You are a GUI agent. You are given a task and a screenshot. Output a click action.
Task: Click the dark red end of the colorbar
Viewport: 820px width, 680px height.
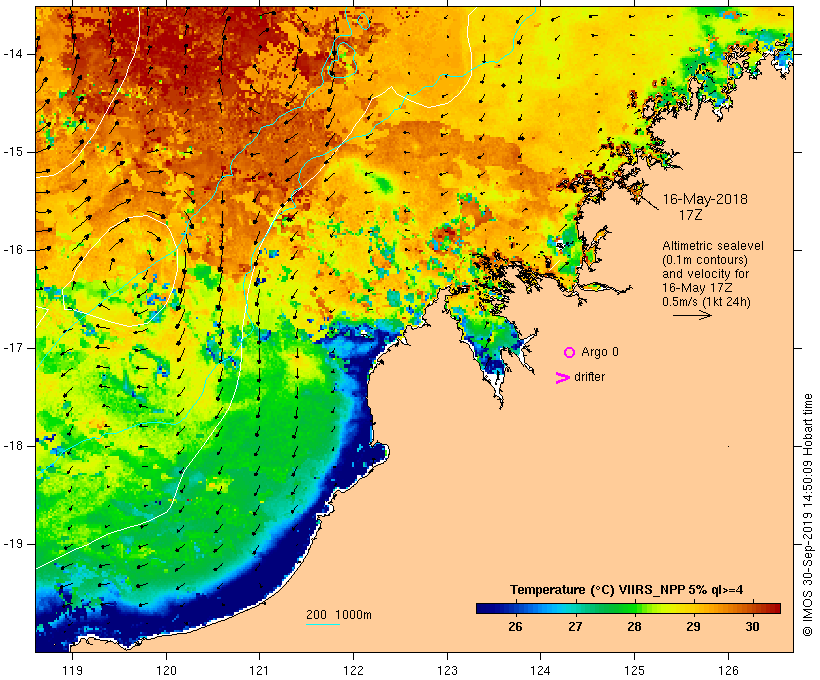tap(773, 608)
